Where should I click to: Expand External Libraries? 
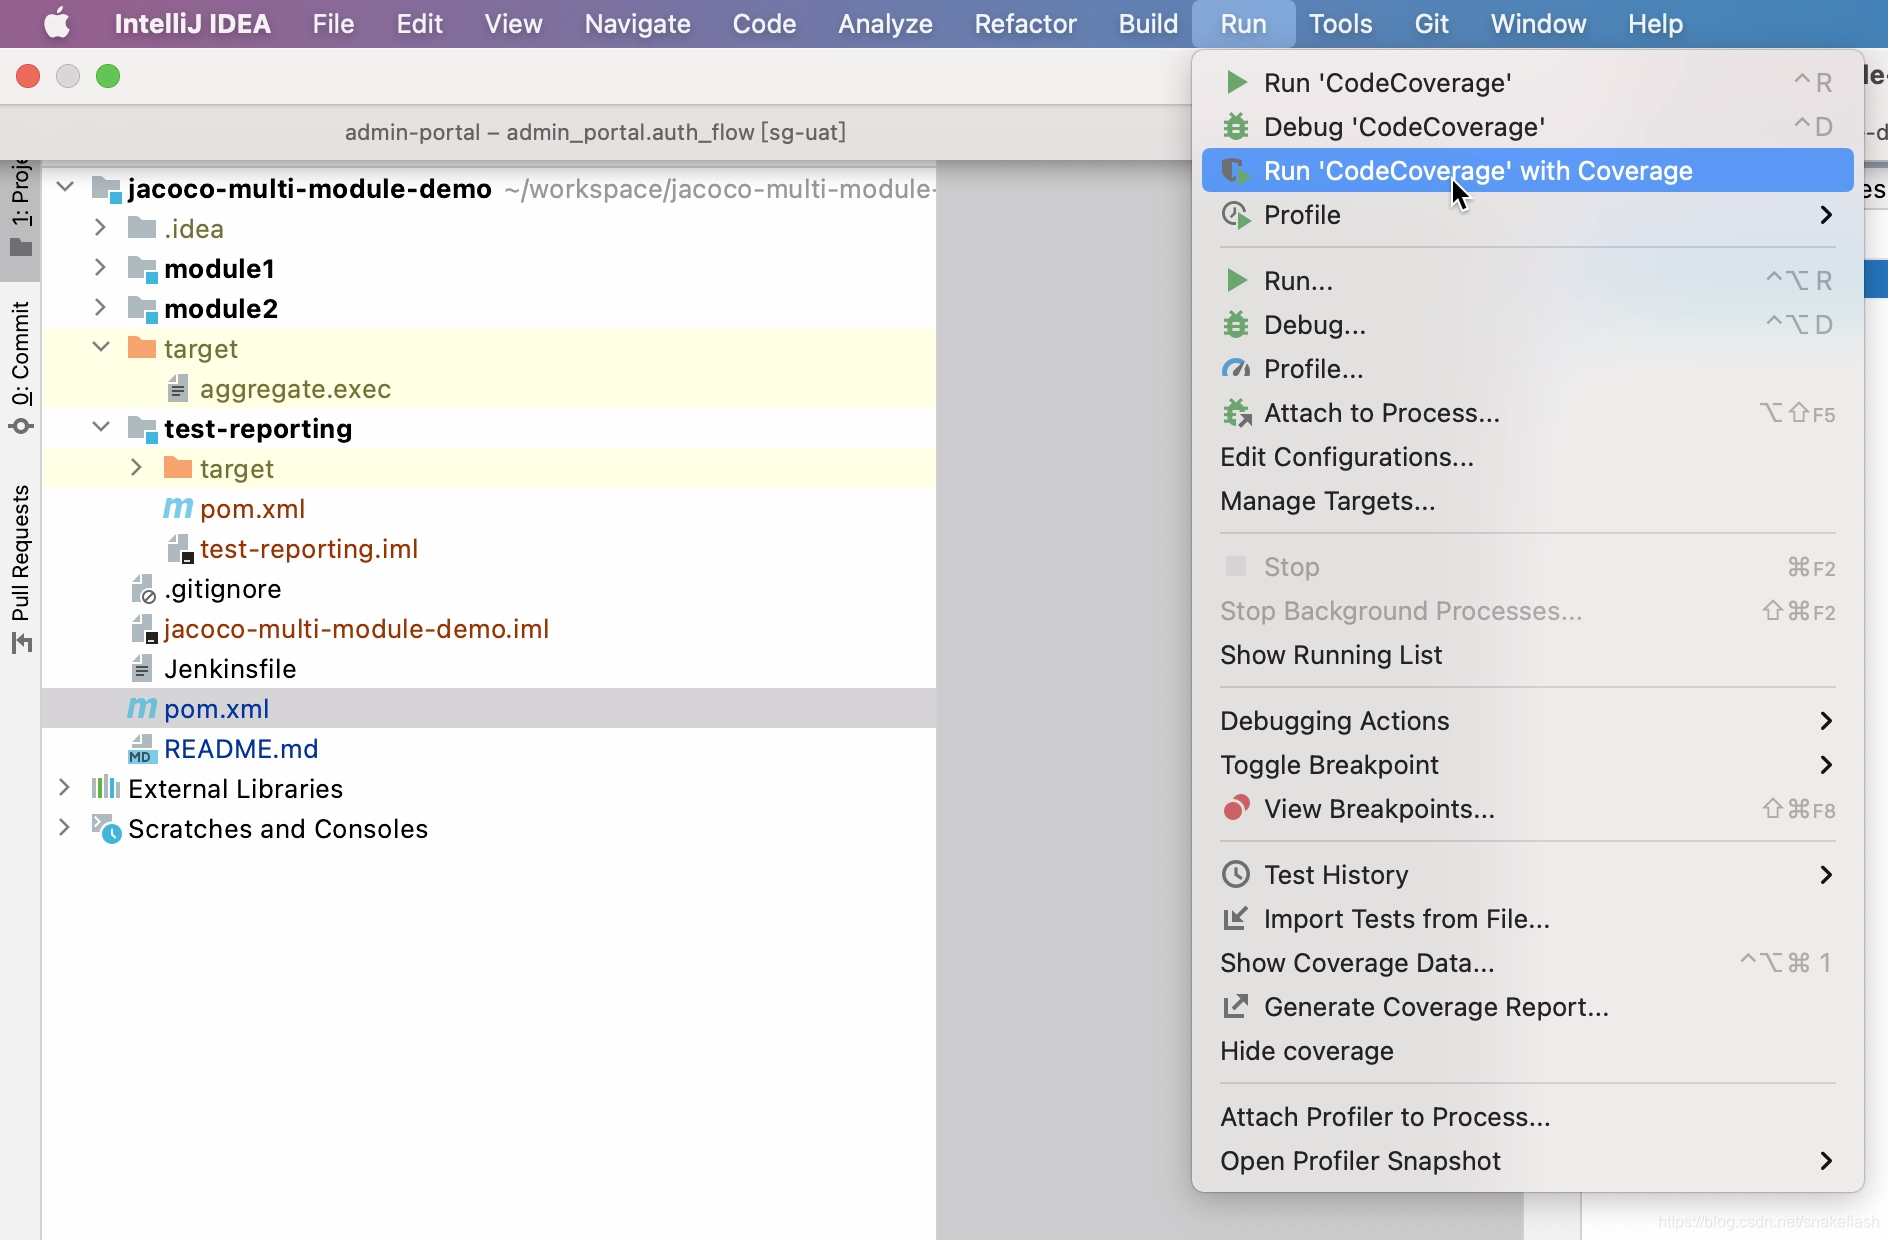(64, 788)
